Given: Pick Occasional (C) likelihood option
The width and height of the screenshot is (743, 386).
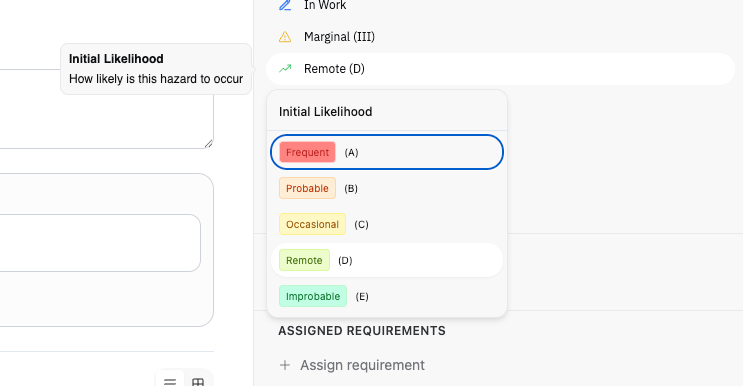Looking at the screenshot, I should pos(387,224).
